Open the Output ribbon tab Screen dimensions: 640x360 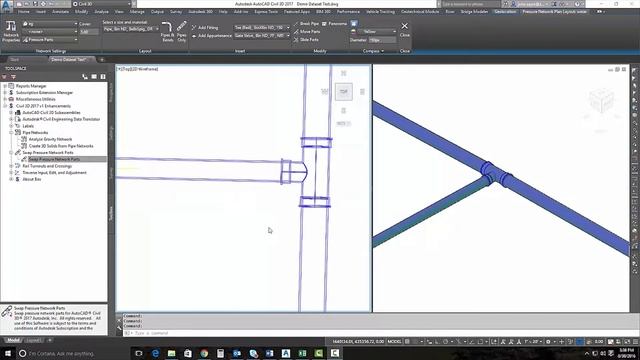click(157, 12)
